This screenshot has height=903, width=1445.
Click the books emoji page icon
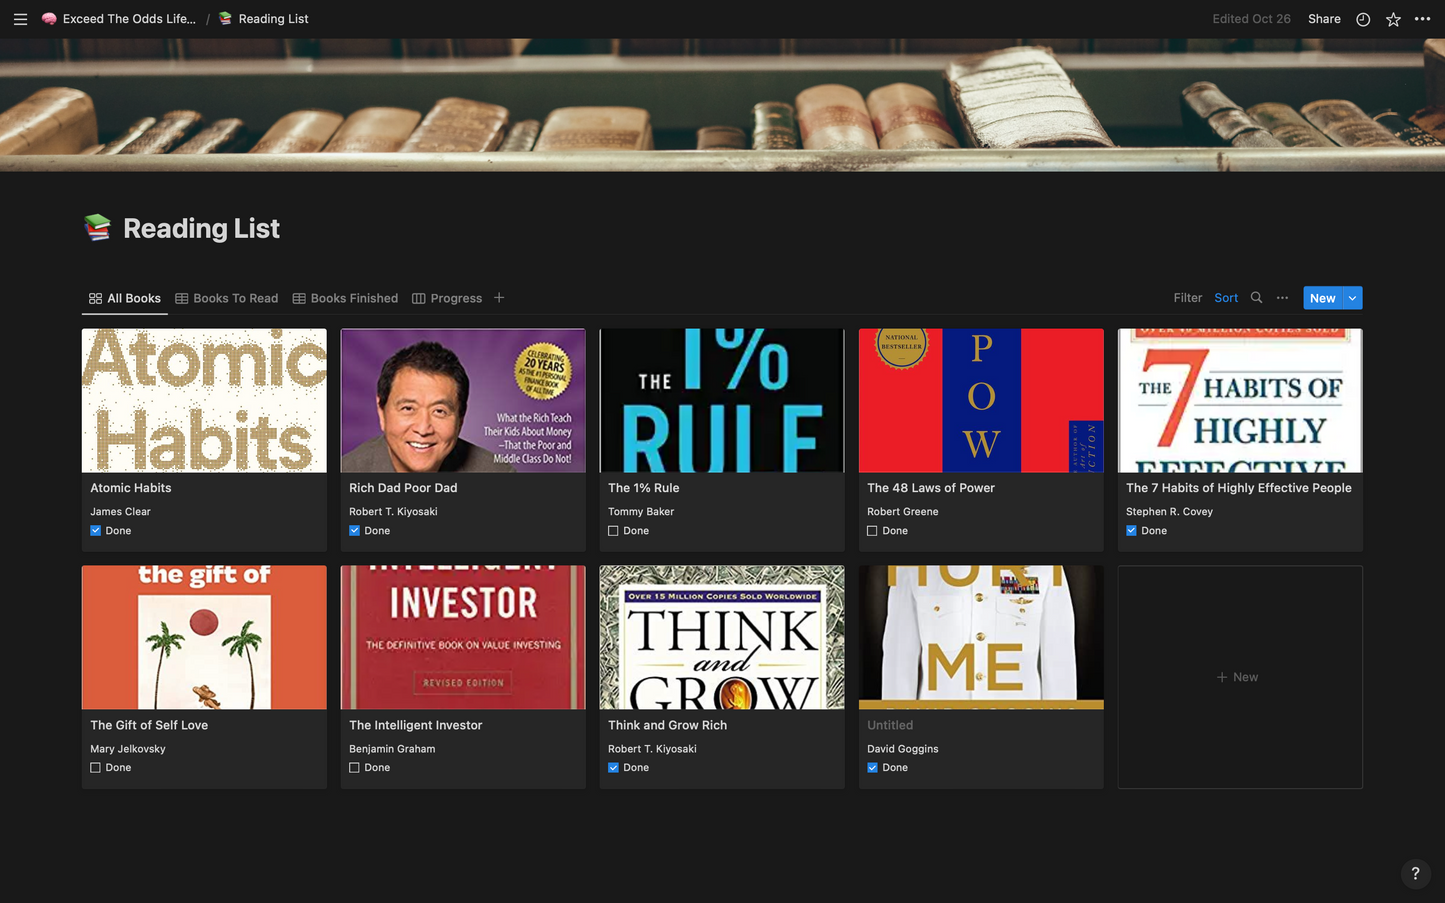point(97,228)
